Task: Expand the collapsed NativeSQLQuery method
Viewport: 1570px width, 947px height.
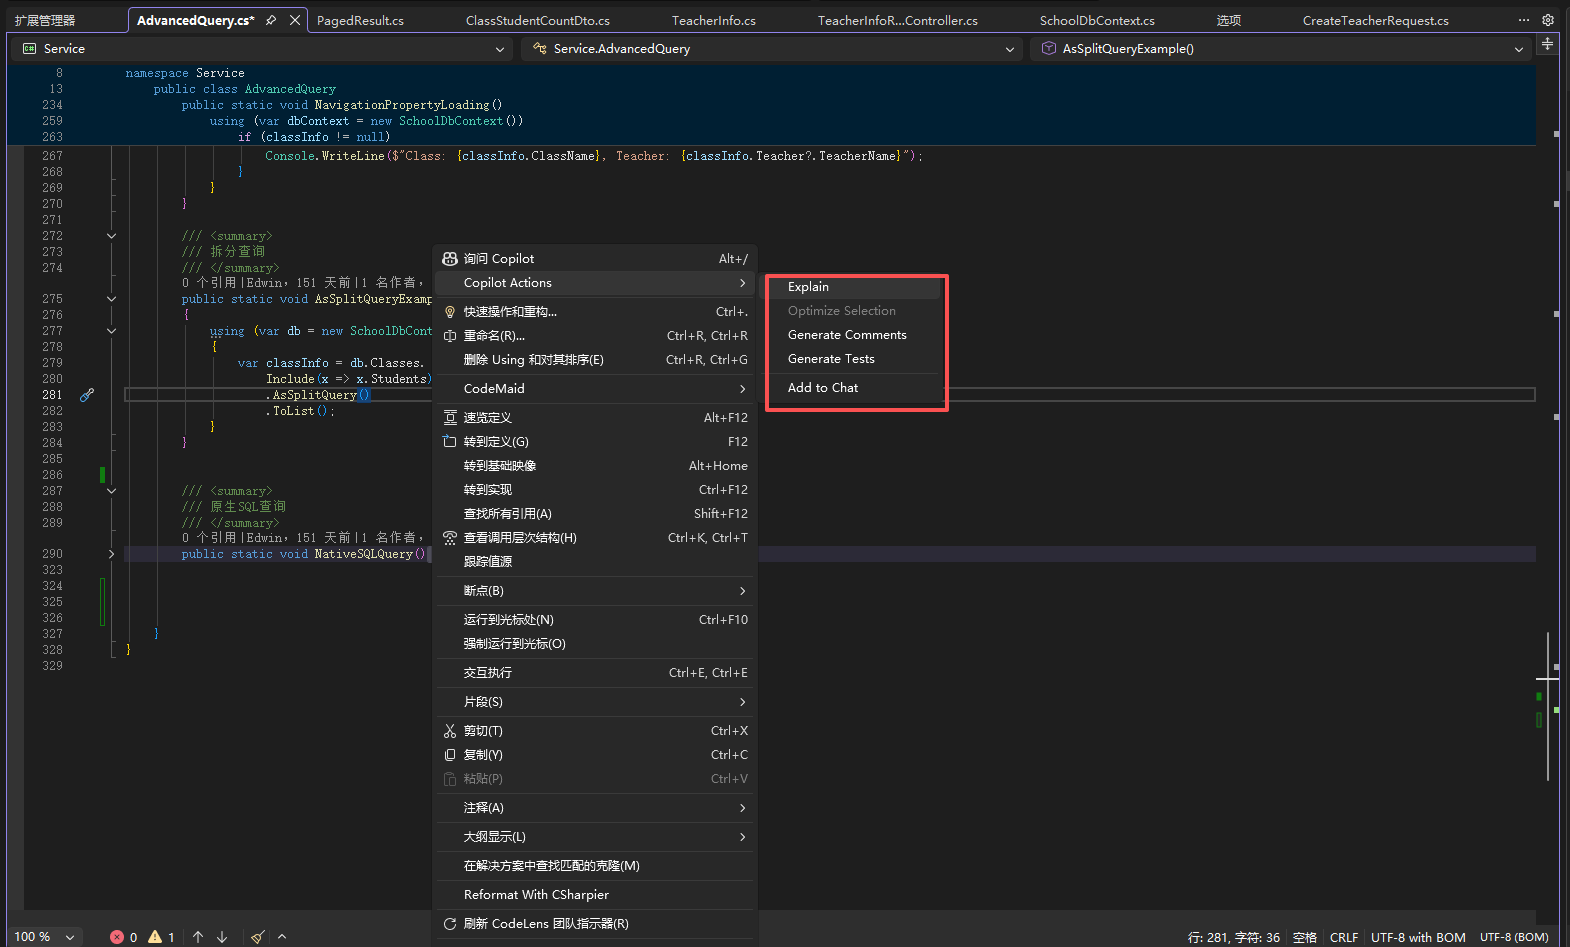Action: (111, 554)
